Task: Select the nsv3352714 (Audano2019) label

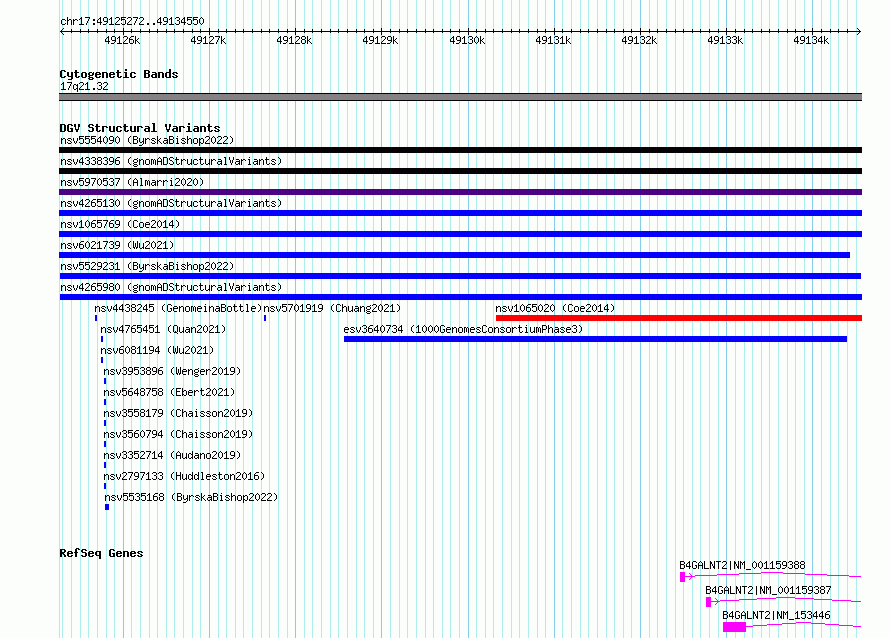Action: [172, 455]
